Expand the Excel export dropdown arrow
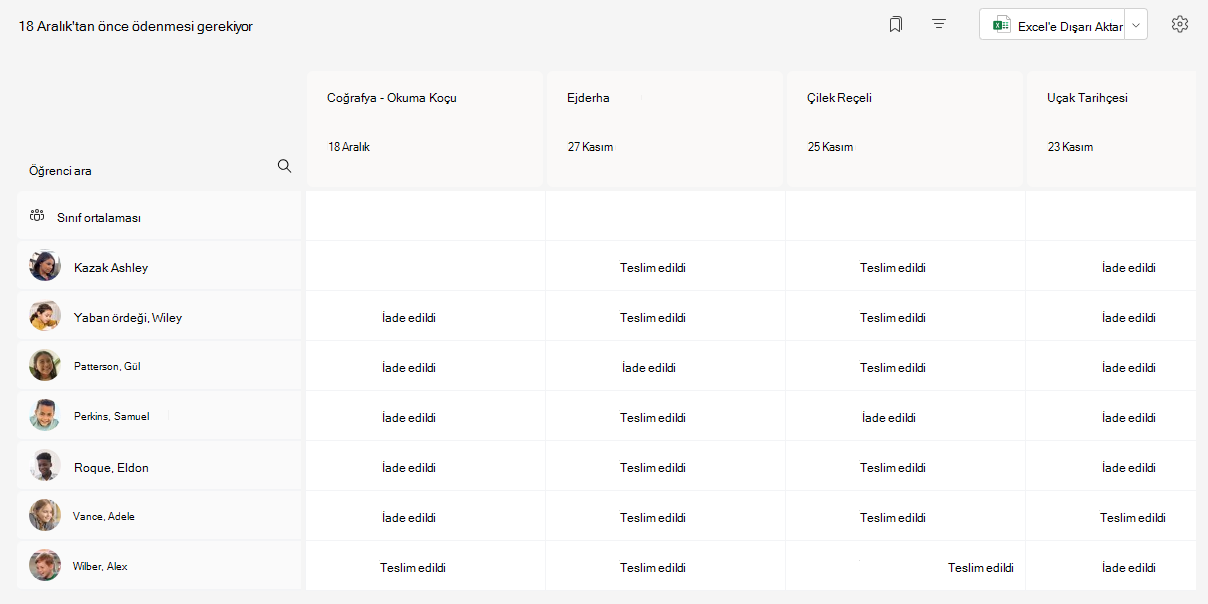 (x=1136, y=26)
